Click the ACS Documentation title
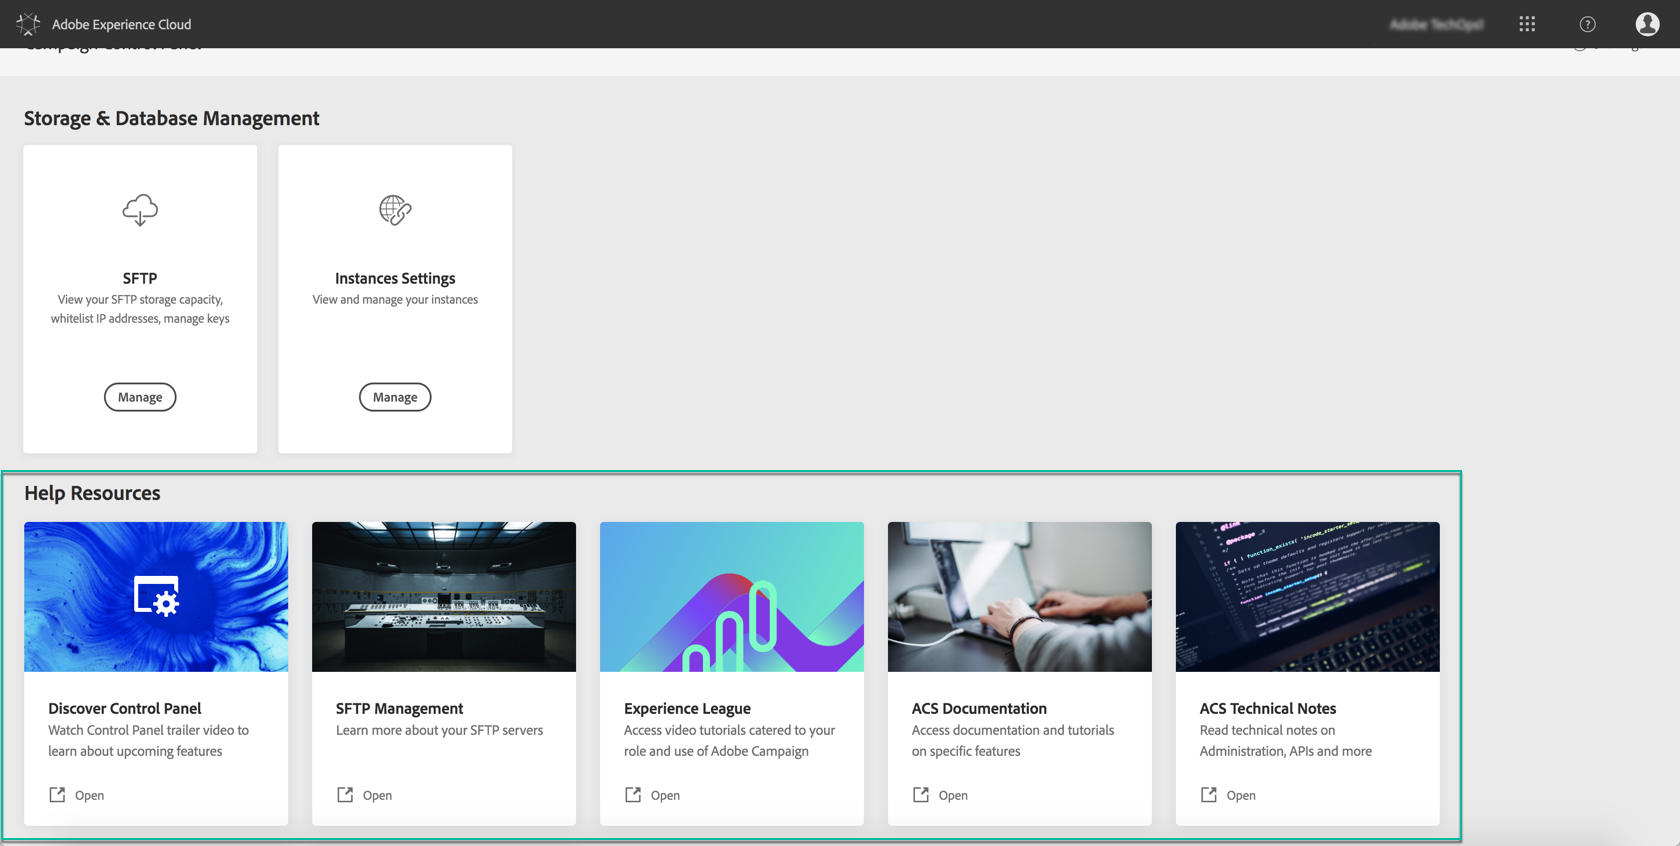The width and height of the screenshot is (1680, 846). click(x=980, y=708)
